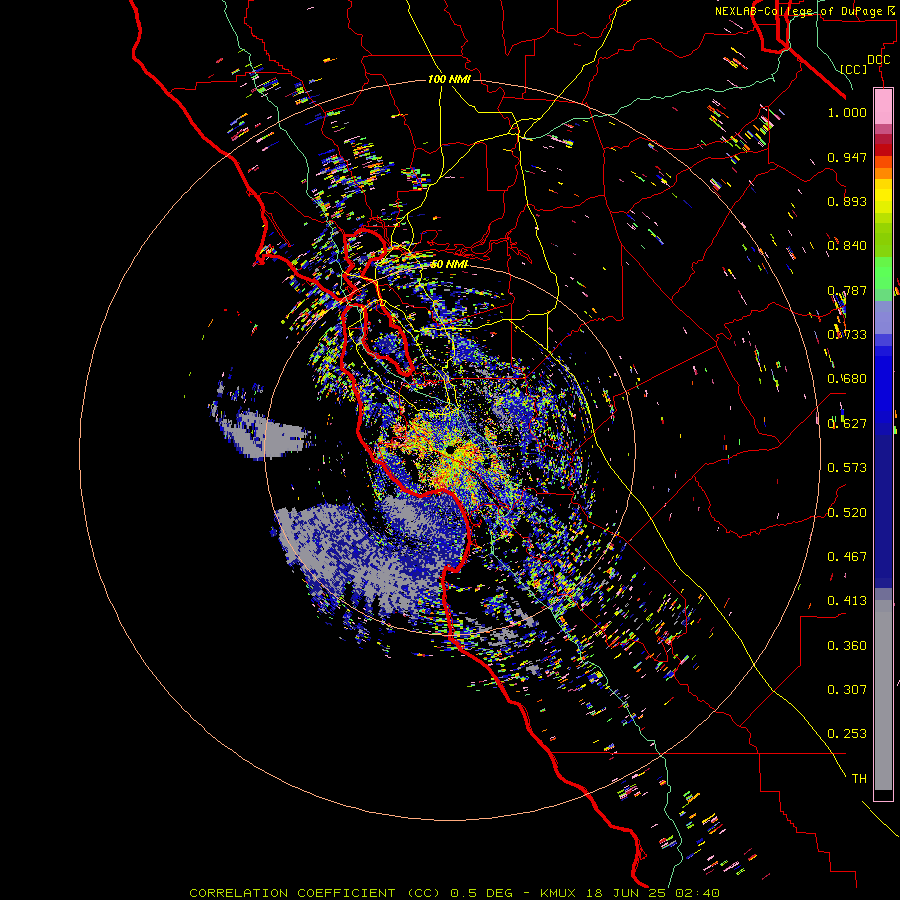
Task: Select the 0.893 scale value
Action: 847,201
